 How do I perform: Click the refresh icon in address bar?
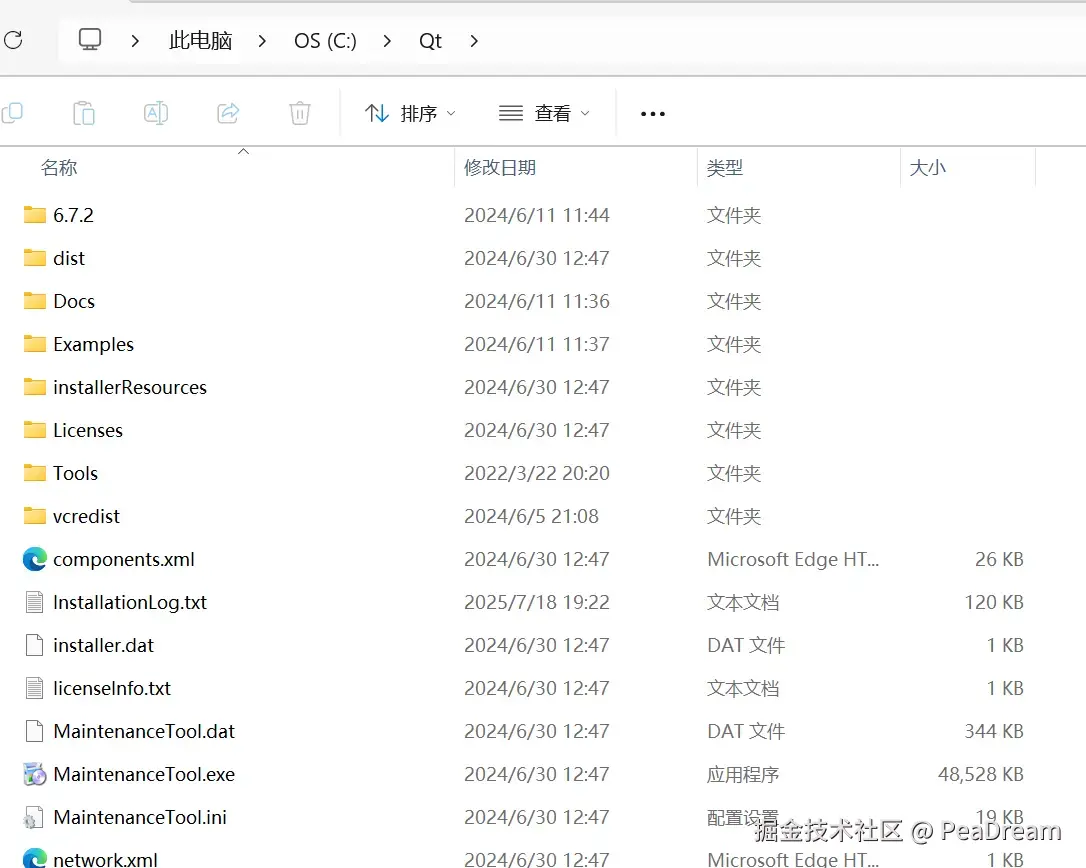point(13,40)
